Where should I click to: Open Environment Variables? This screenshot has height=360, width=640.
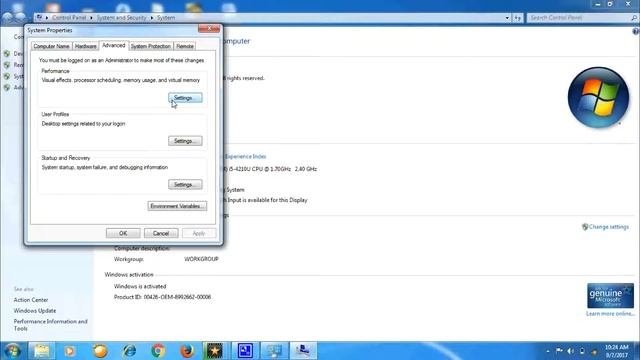click(x=177, y=206)
